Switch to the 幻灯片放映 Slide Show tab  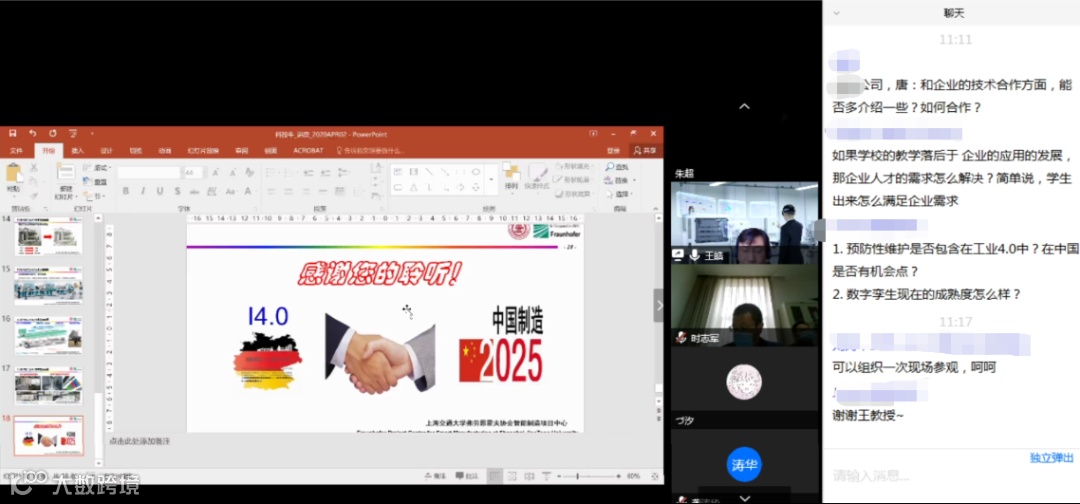click(x=203, y=150)
